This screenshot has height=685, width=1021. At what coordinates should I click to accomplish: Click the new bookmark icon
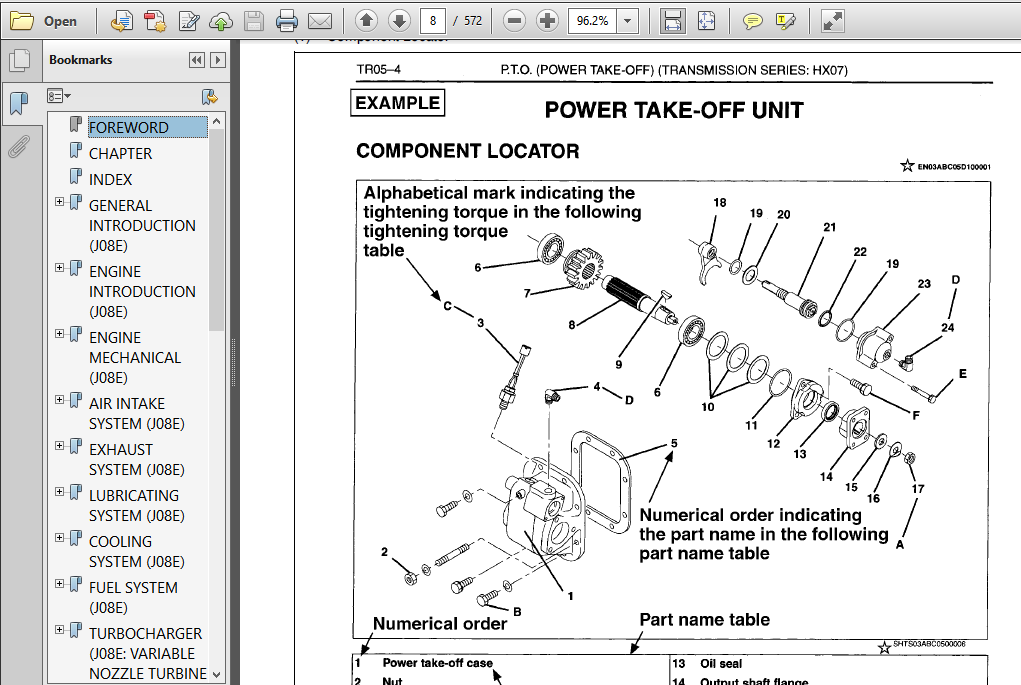click(210, 97)
